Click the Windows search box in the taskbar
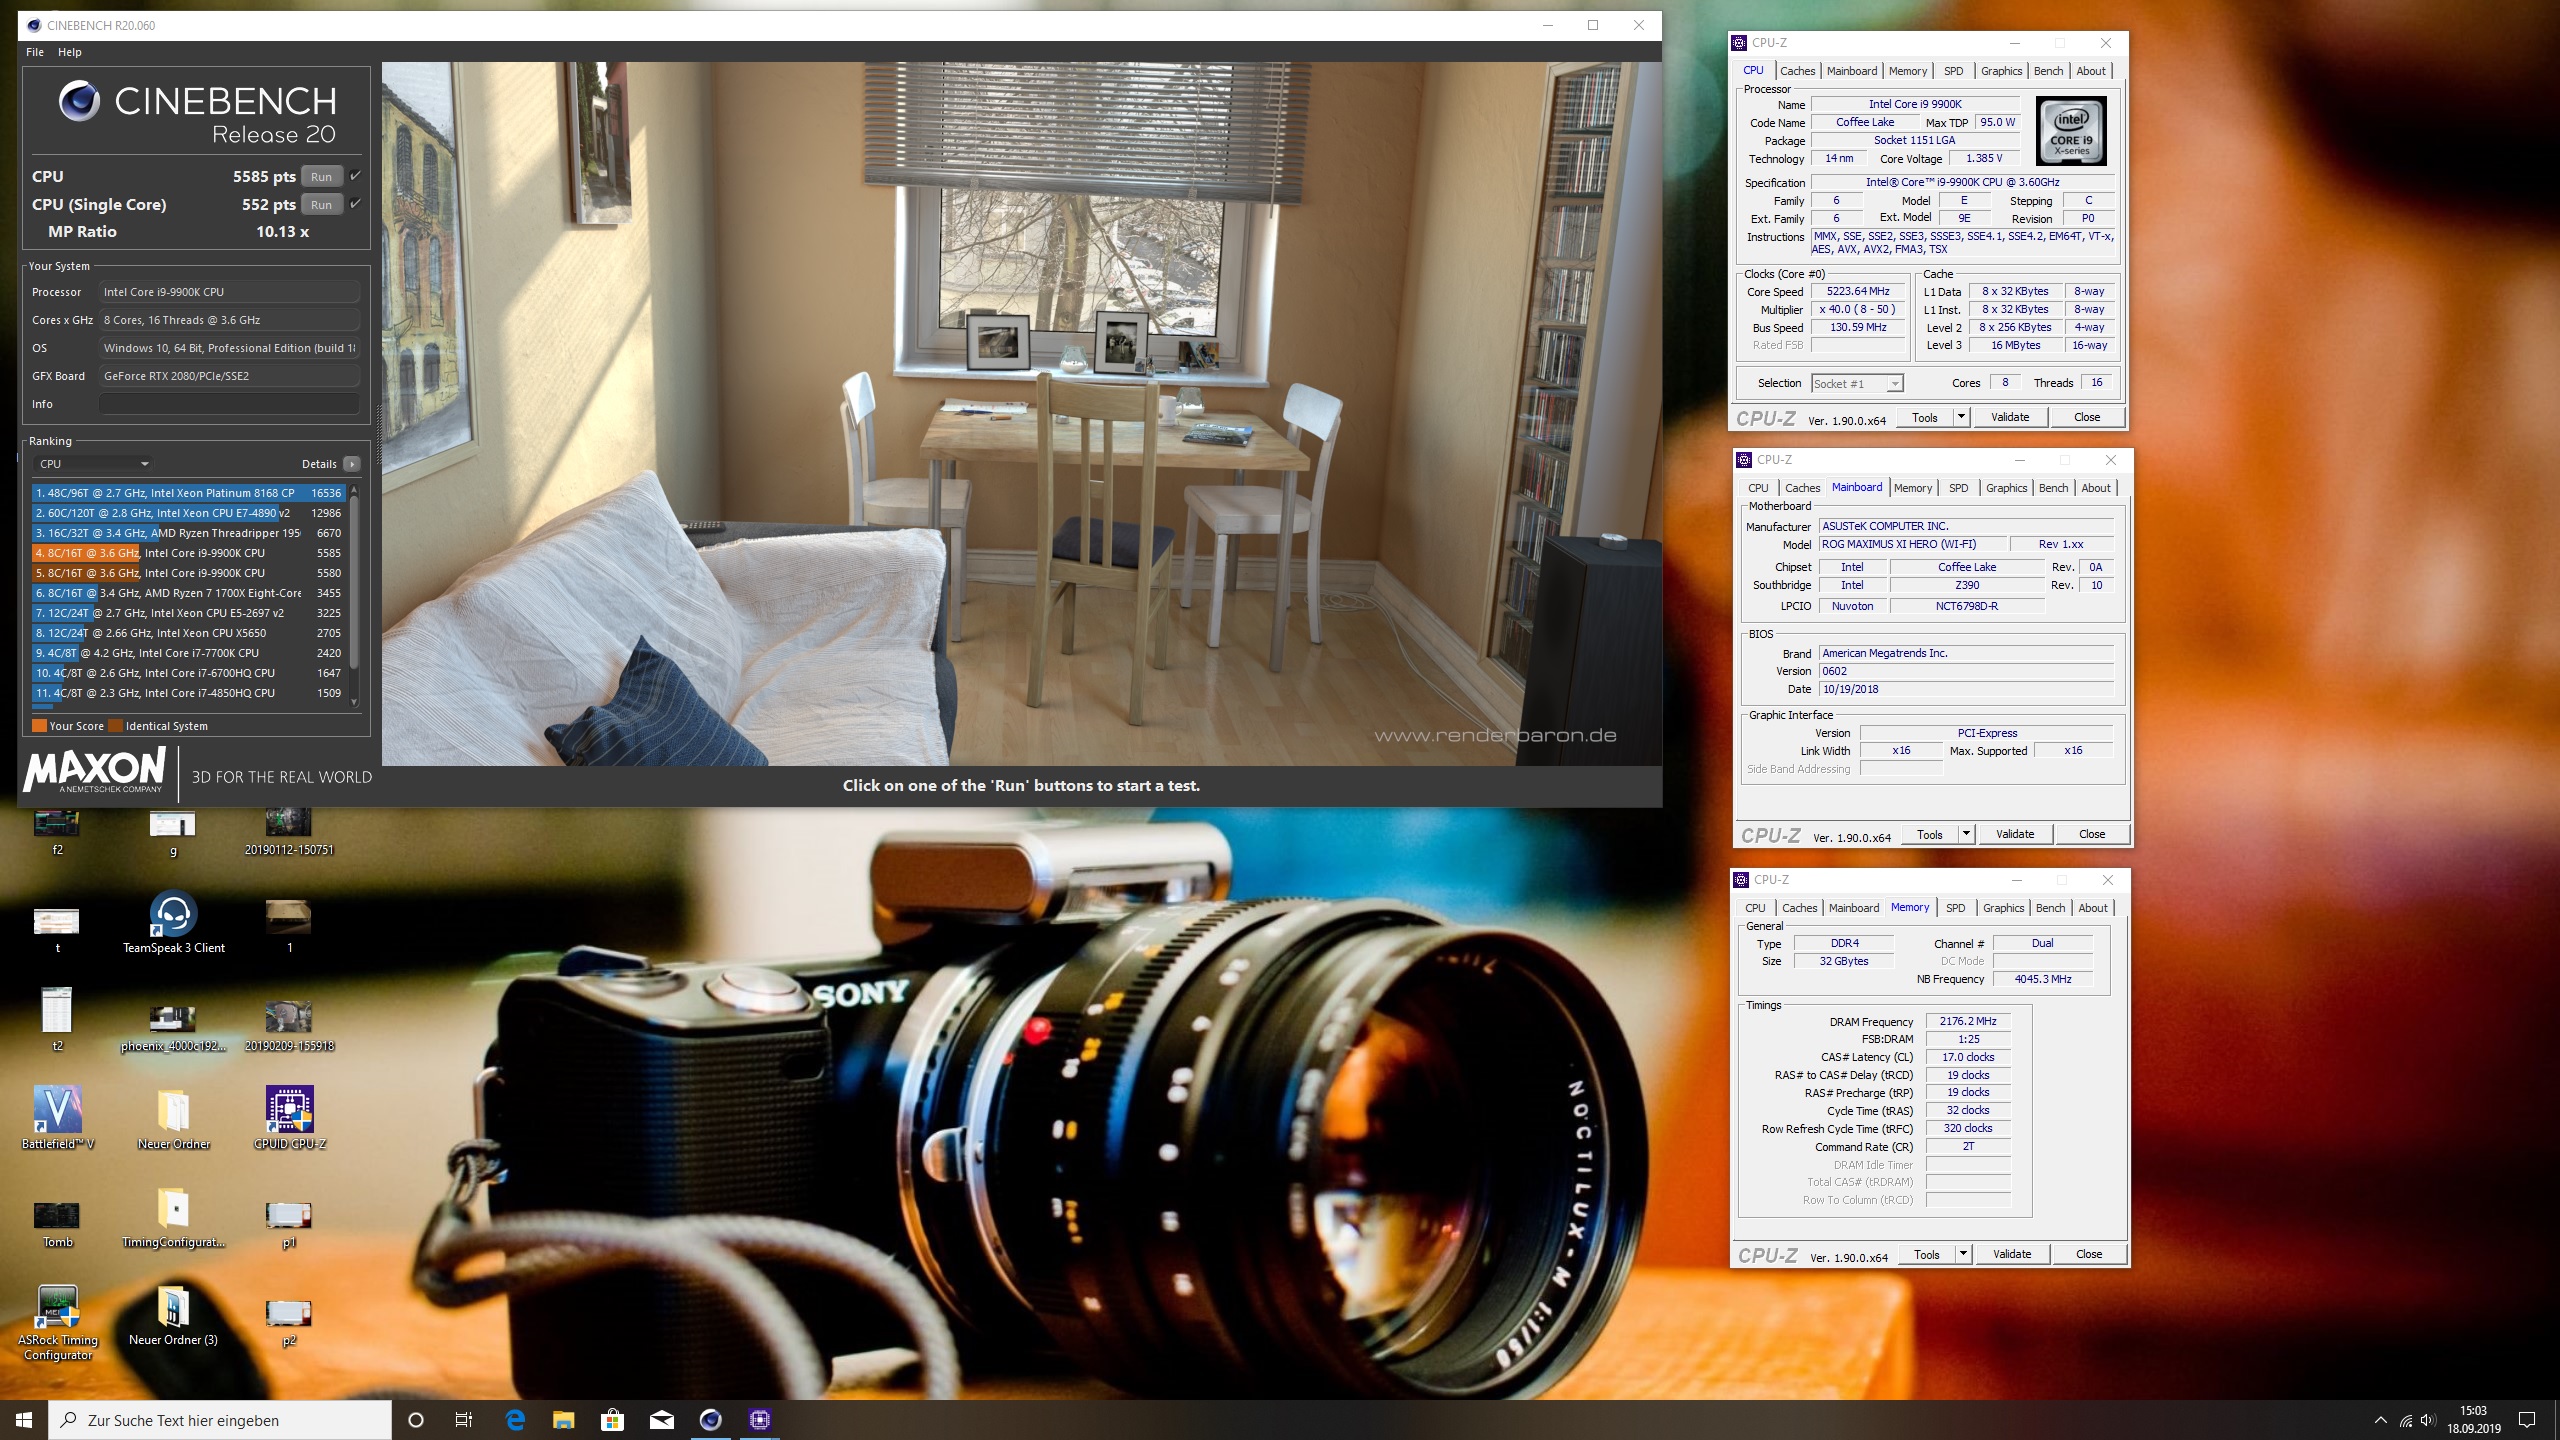2560x1440 pixels. 220,1420
